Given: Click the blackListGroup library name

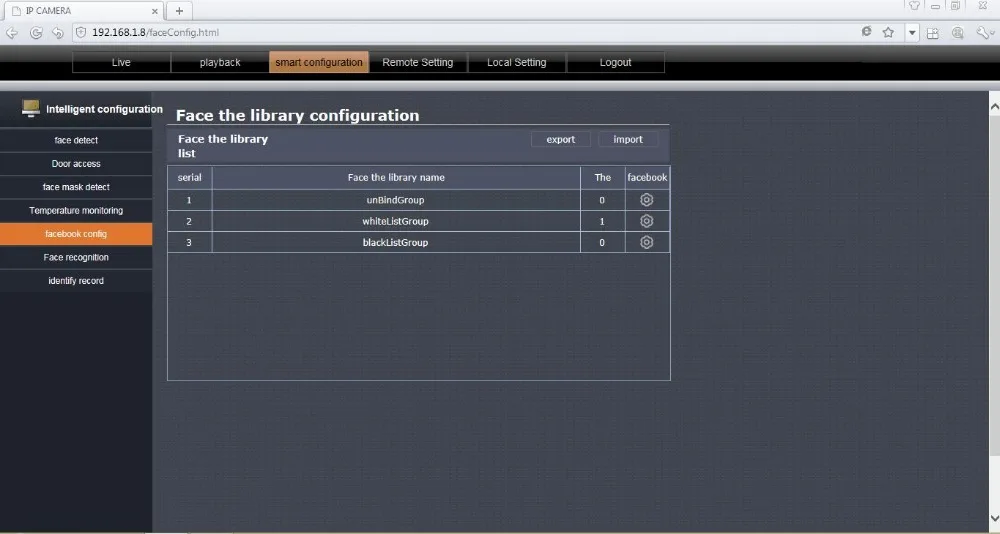Looking at the screenshot, I should pyautogui.click(x=395, y=242).
